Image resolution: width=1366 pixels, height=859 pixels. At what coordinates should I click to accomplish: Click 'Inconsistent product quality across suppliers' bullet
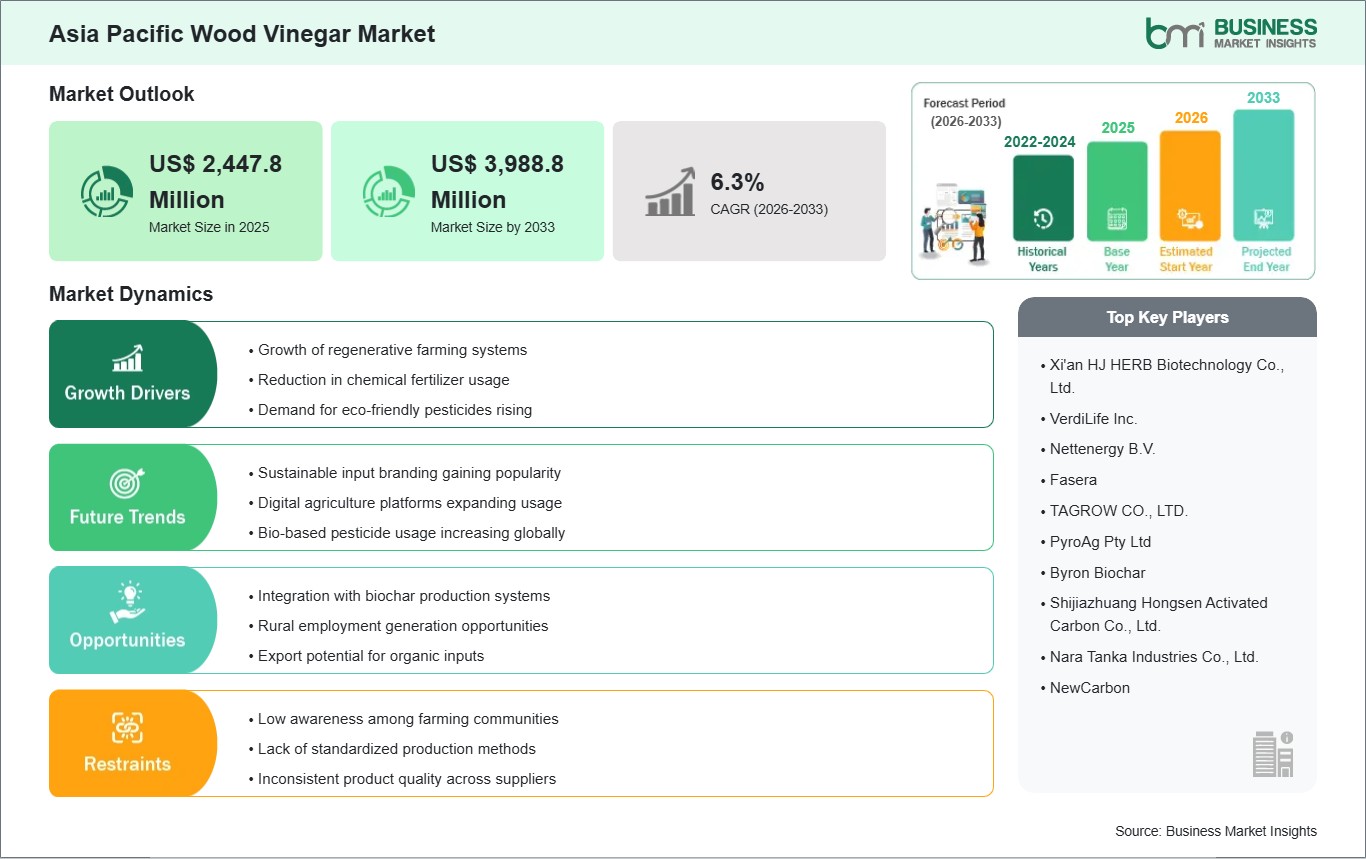[407, 779]
